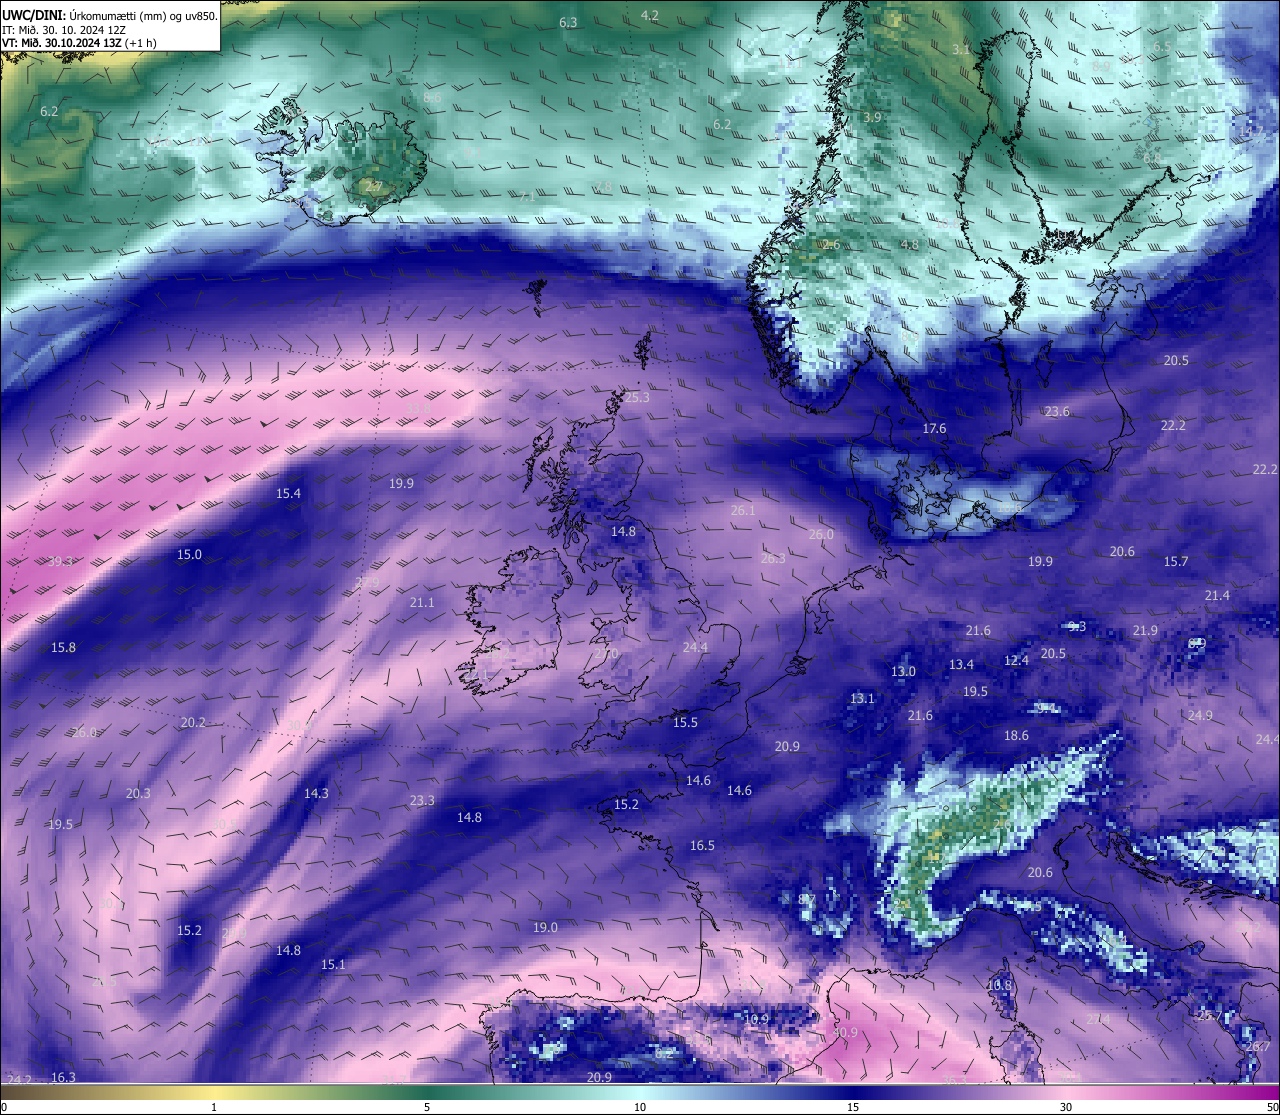
Task: Click the '1' tick on color scale
Action: [x=214, y=1107]
